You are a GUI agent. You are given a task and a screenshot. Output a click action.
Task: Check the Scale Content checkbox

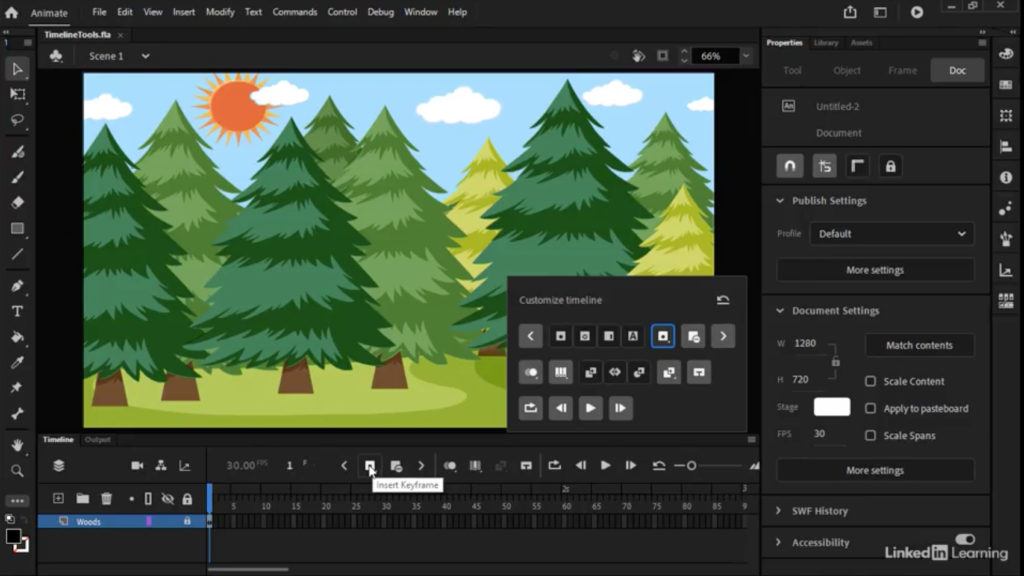coord(871,381)
